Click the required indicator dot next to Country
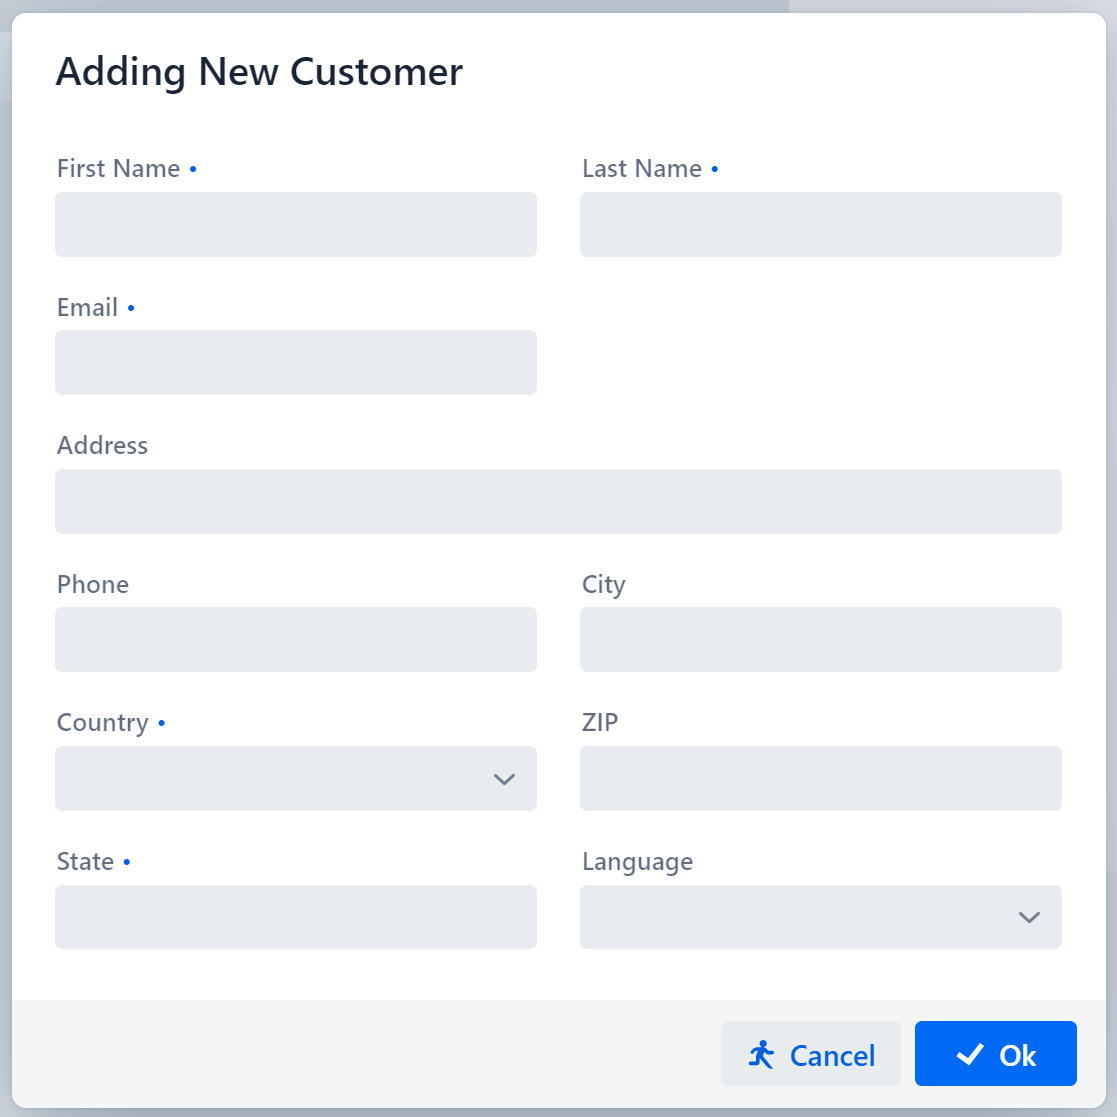The image size is (1117, 1117). pos(161,723)
